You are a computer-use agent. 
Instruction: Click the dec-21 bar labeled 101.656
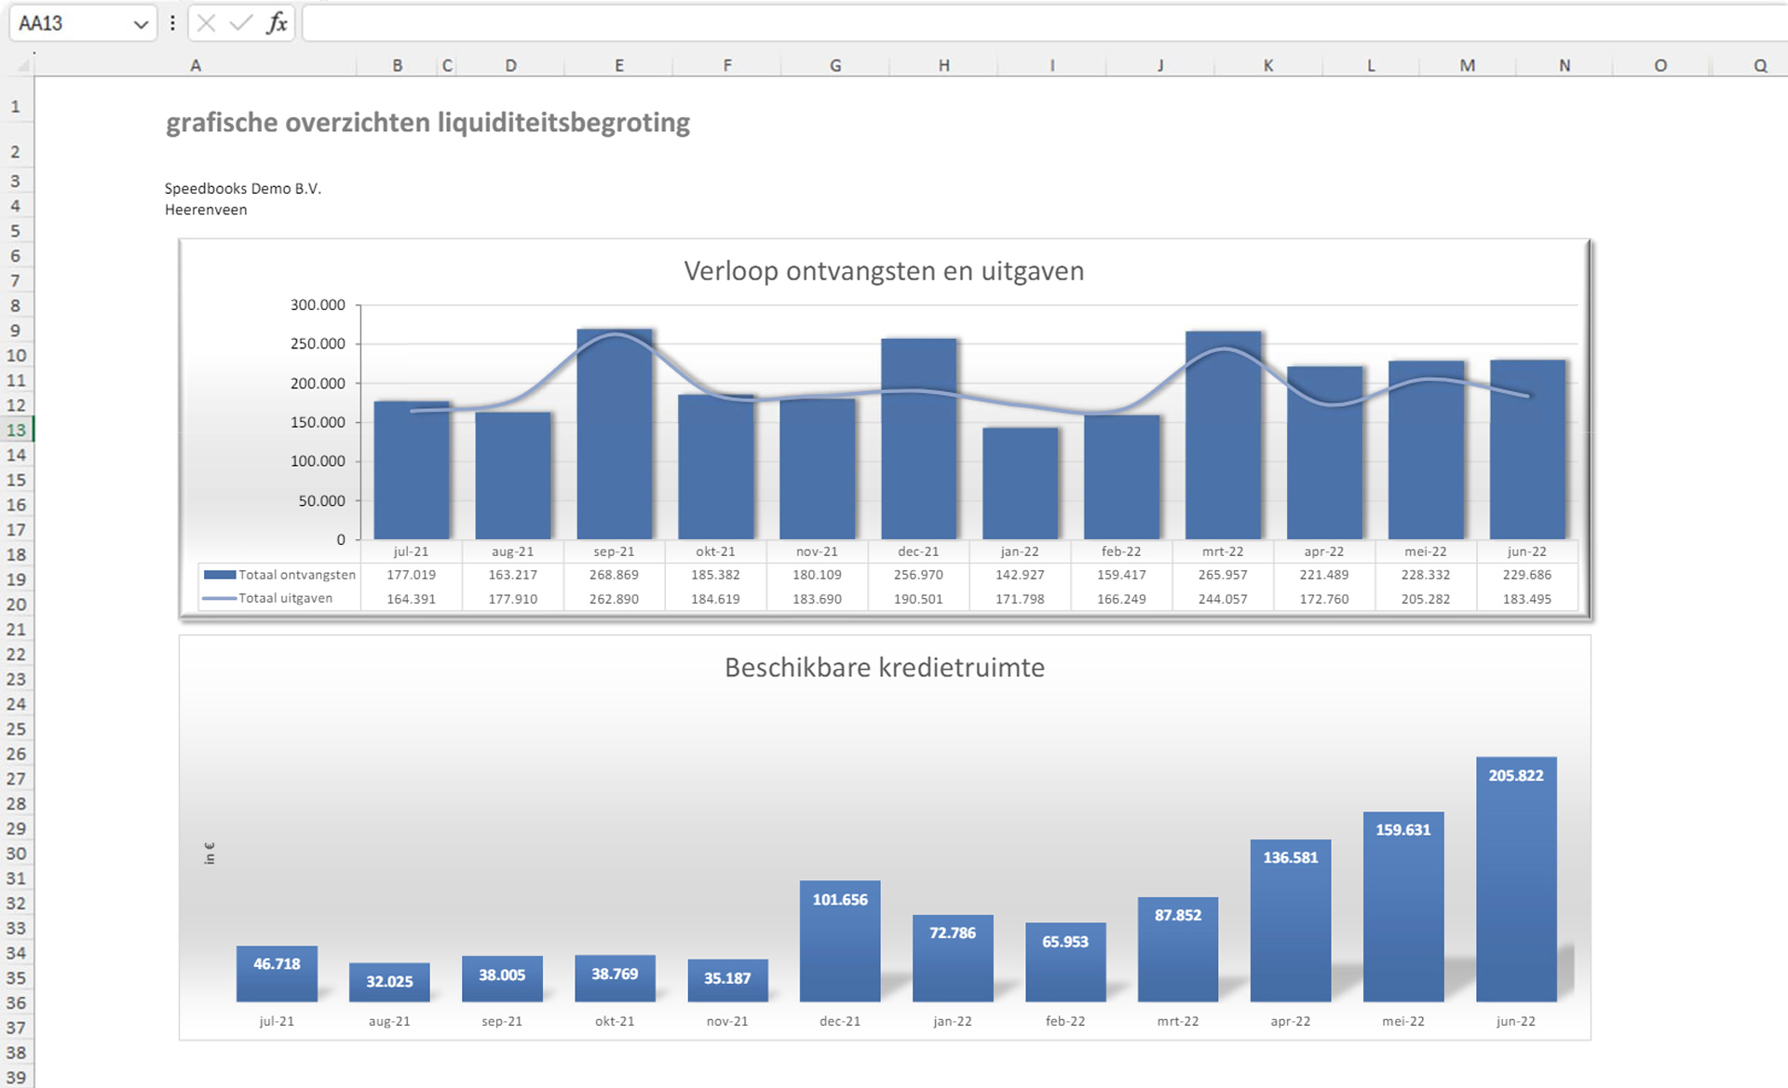click(839, 940)
